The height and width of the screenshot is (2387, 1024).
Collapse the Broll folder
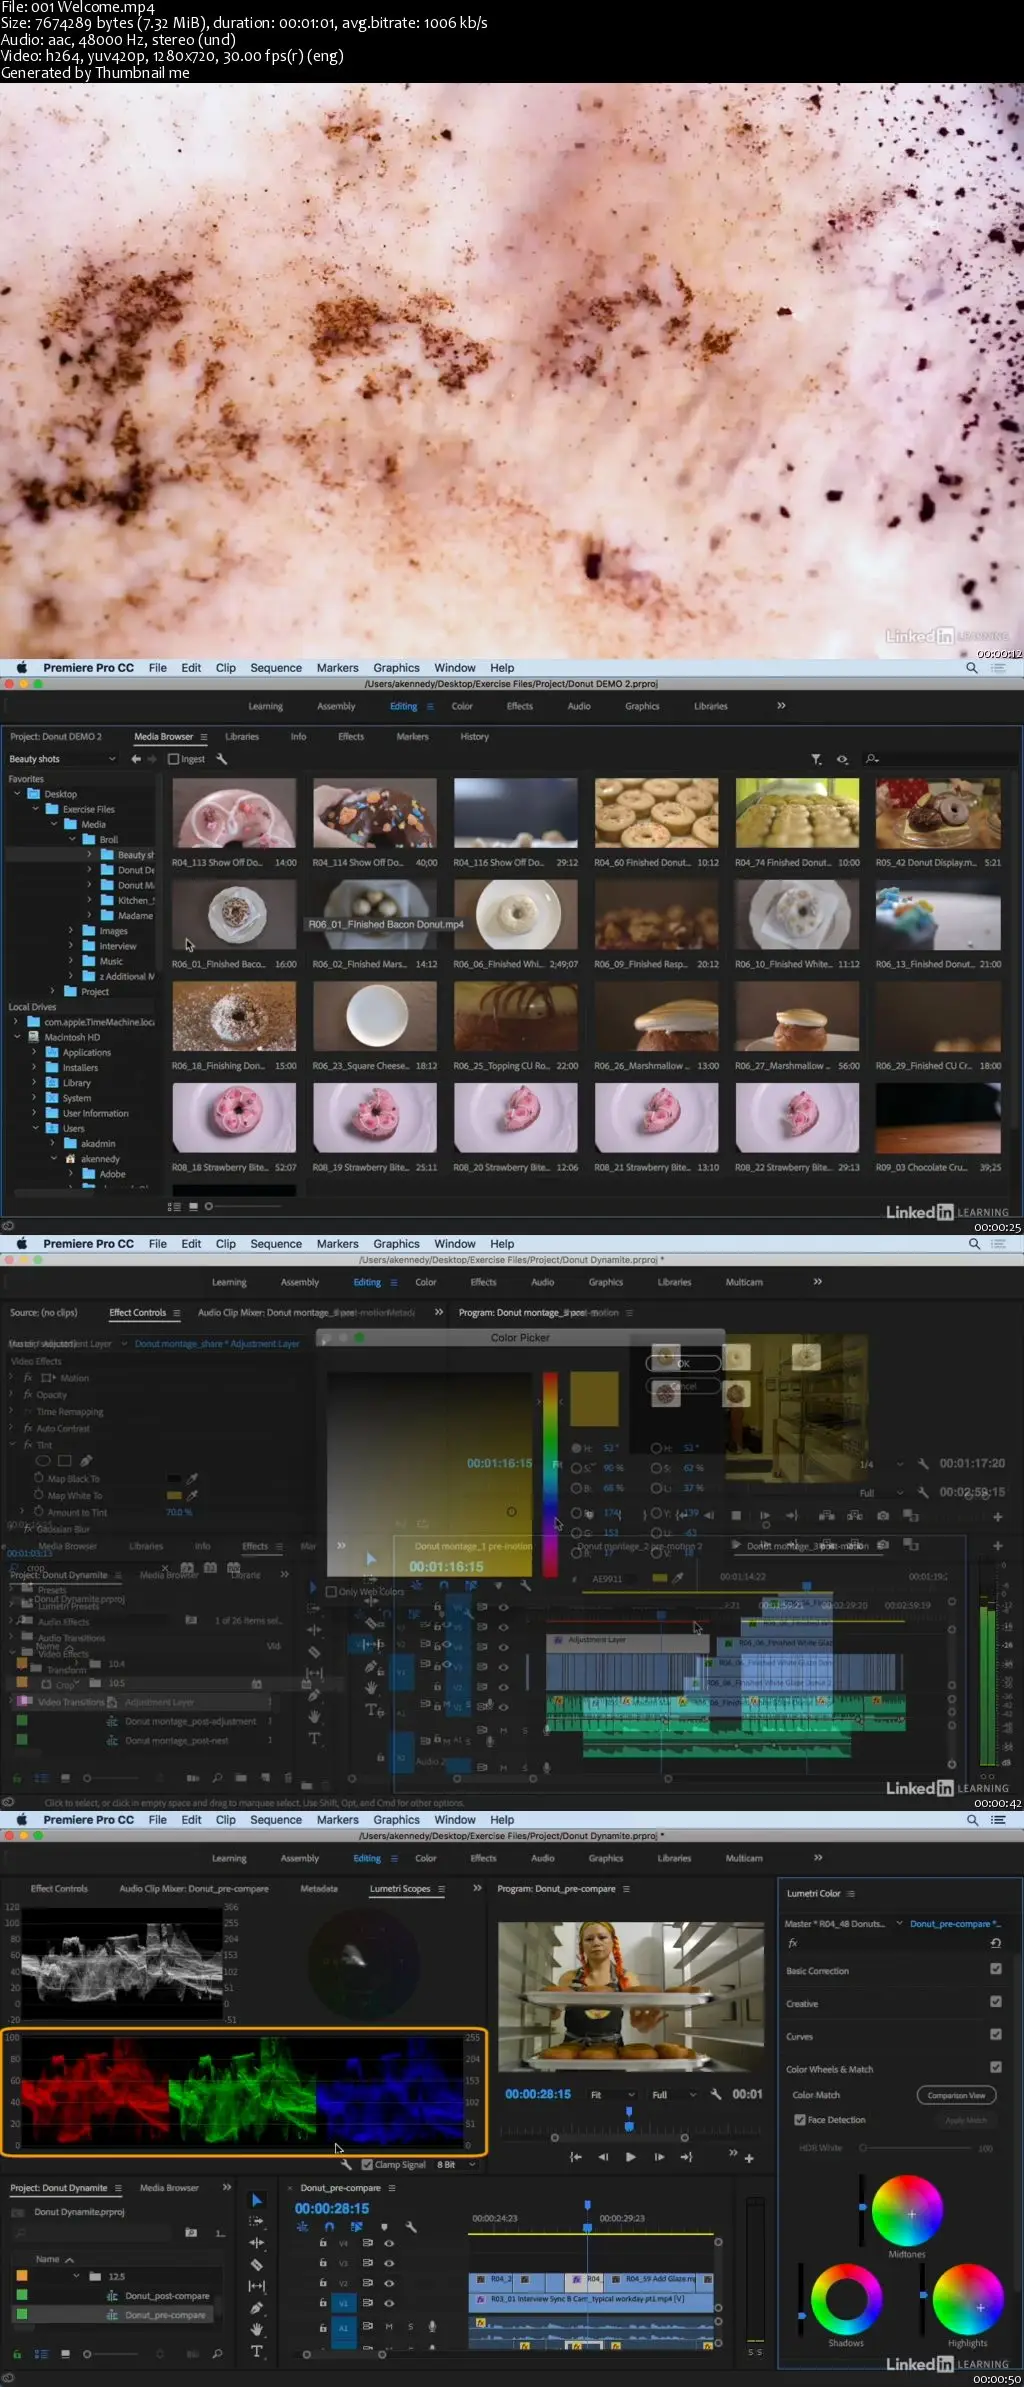click(71, 840)
